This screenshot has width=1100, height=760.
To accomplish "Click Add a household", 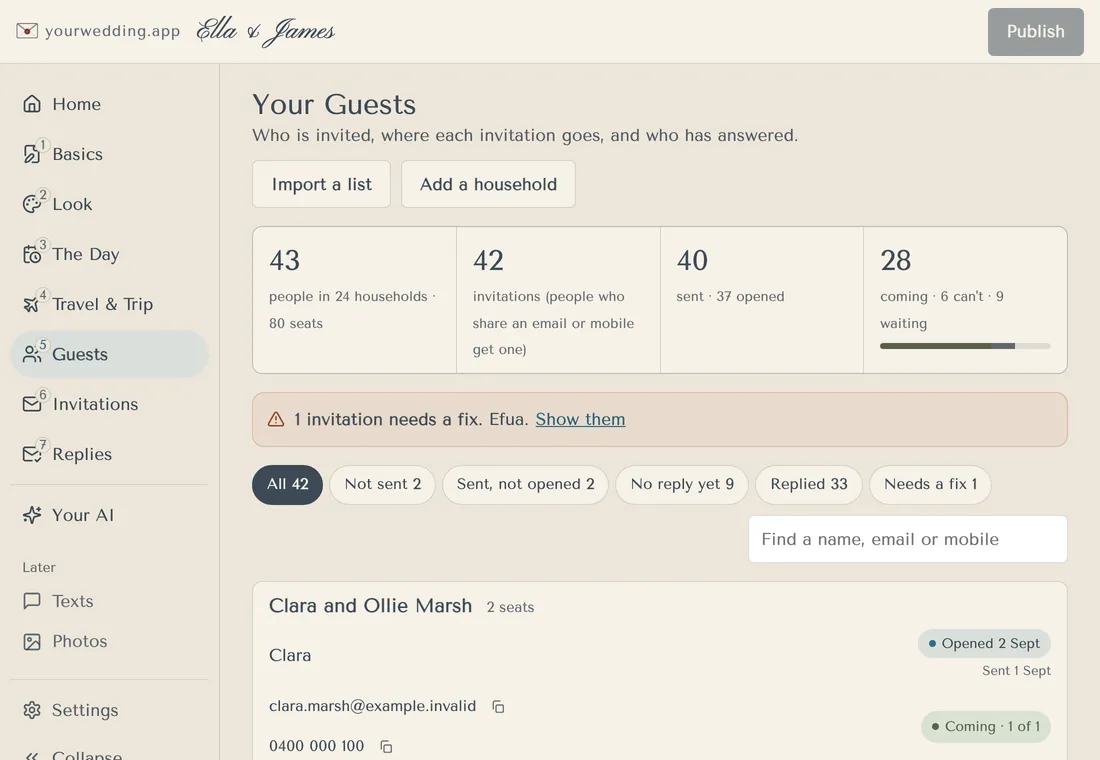I will (x=488, y=184).
